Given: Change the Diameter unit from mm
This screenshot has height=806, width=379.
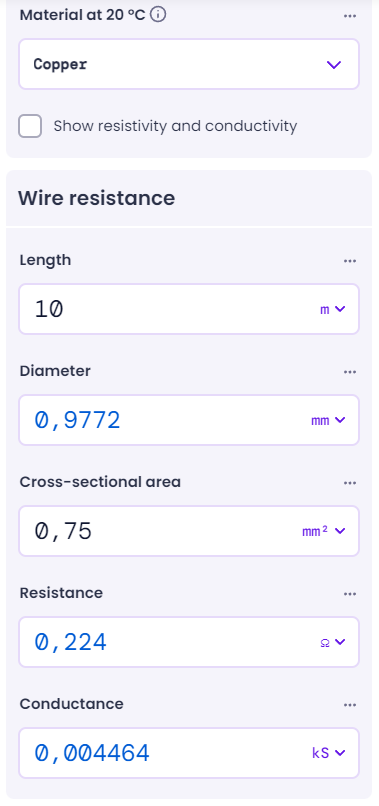Looking at the screenshot, I should pos(328,420).
